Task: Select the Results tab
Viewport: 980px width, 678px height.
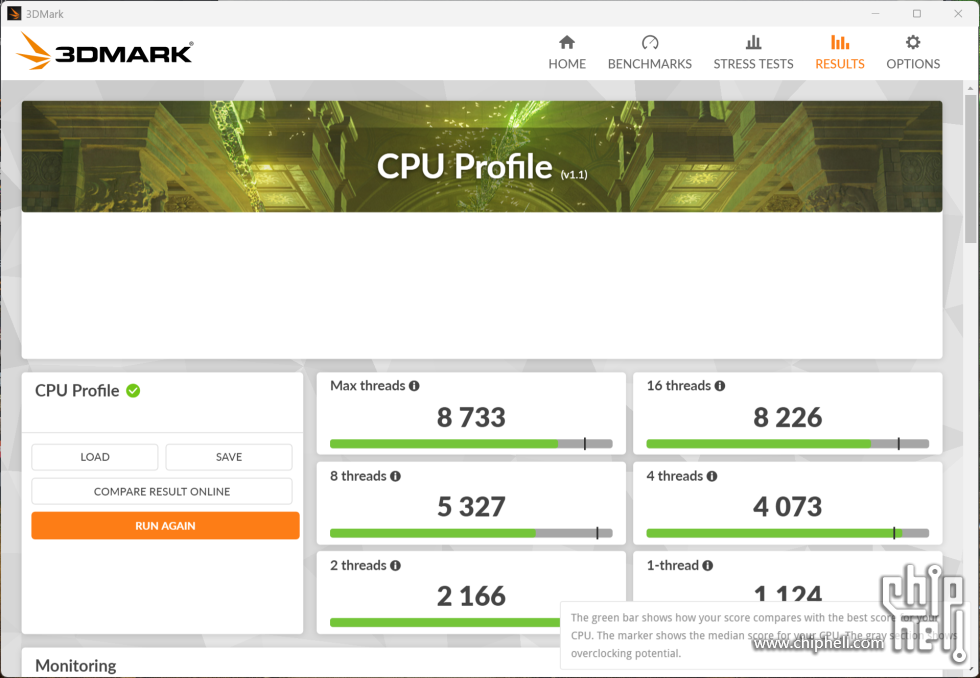Action: tap(839, 52)
